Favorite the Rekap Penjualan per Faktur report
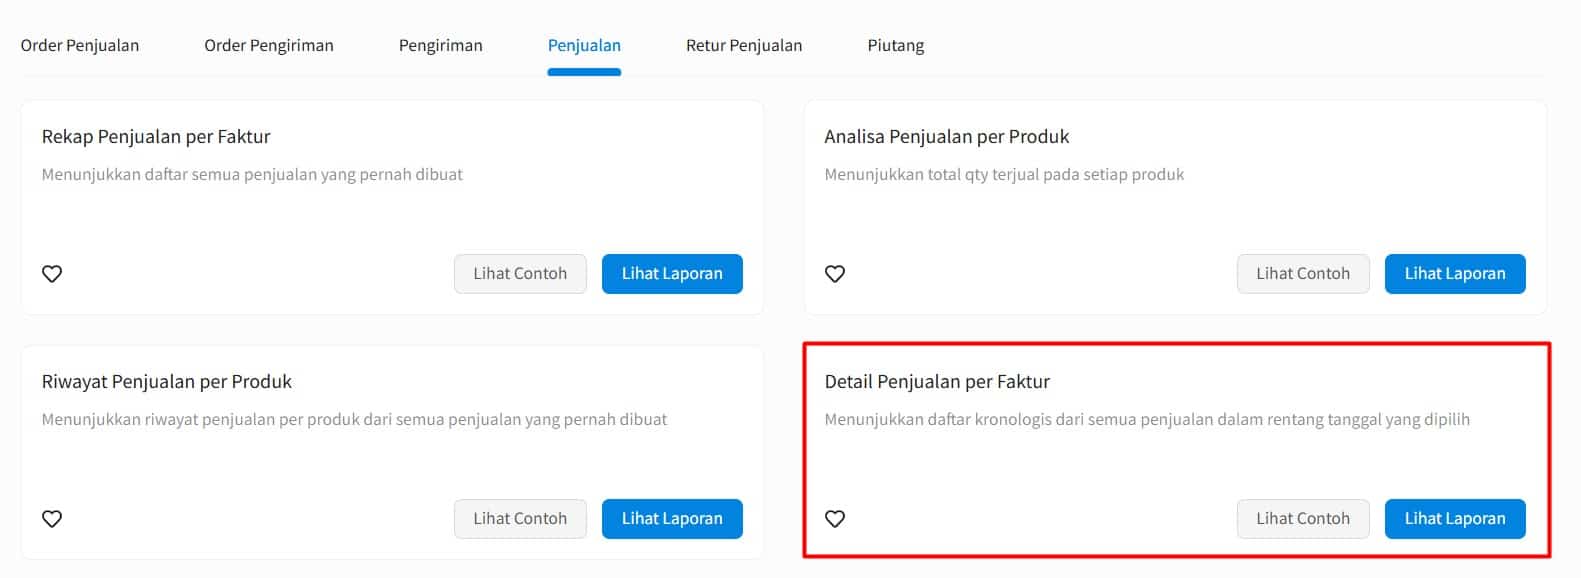Screen dimensions: 1581x578 click(x=52, y=274)
